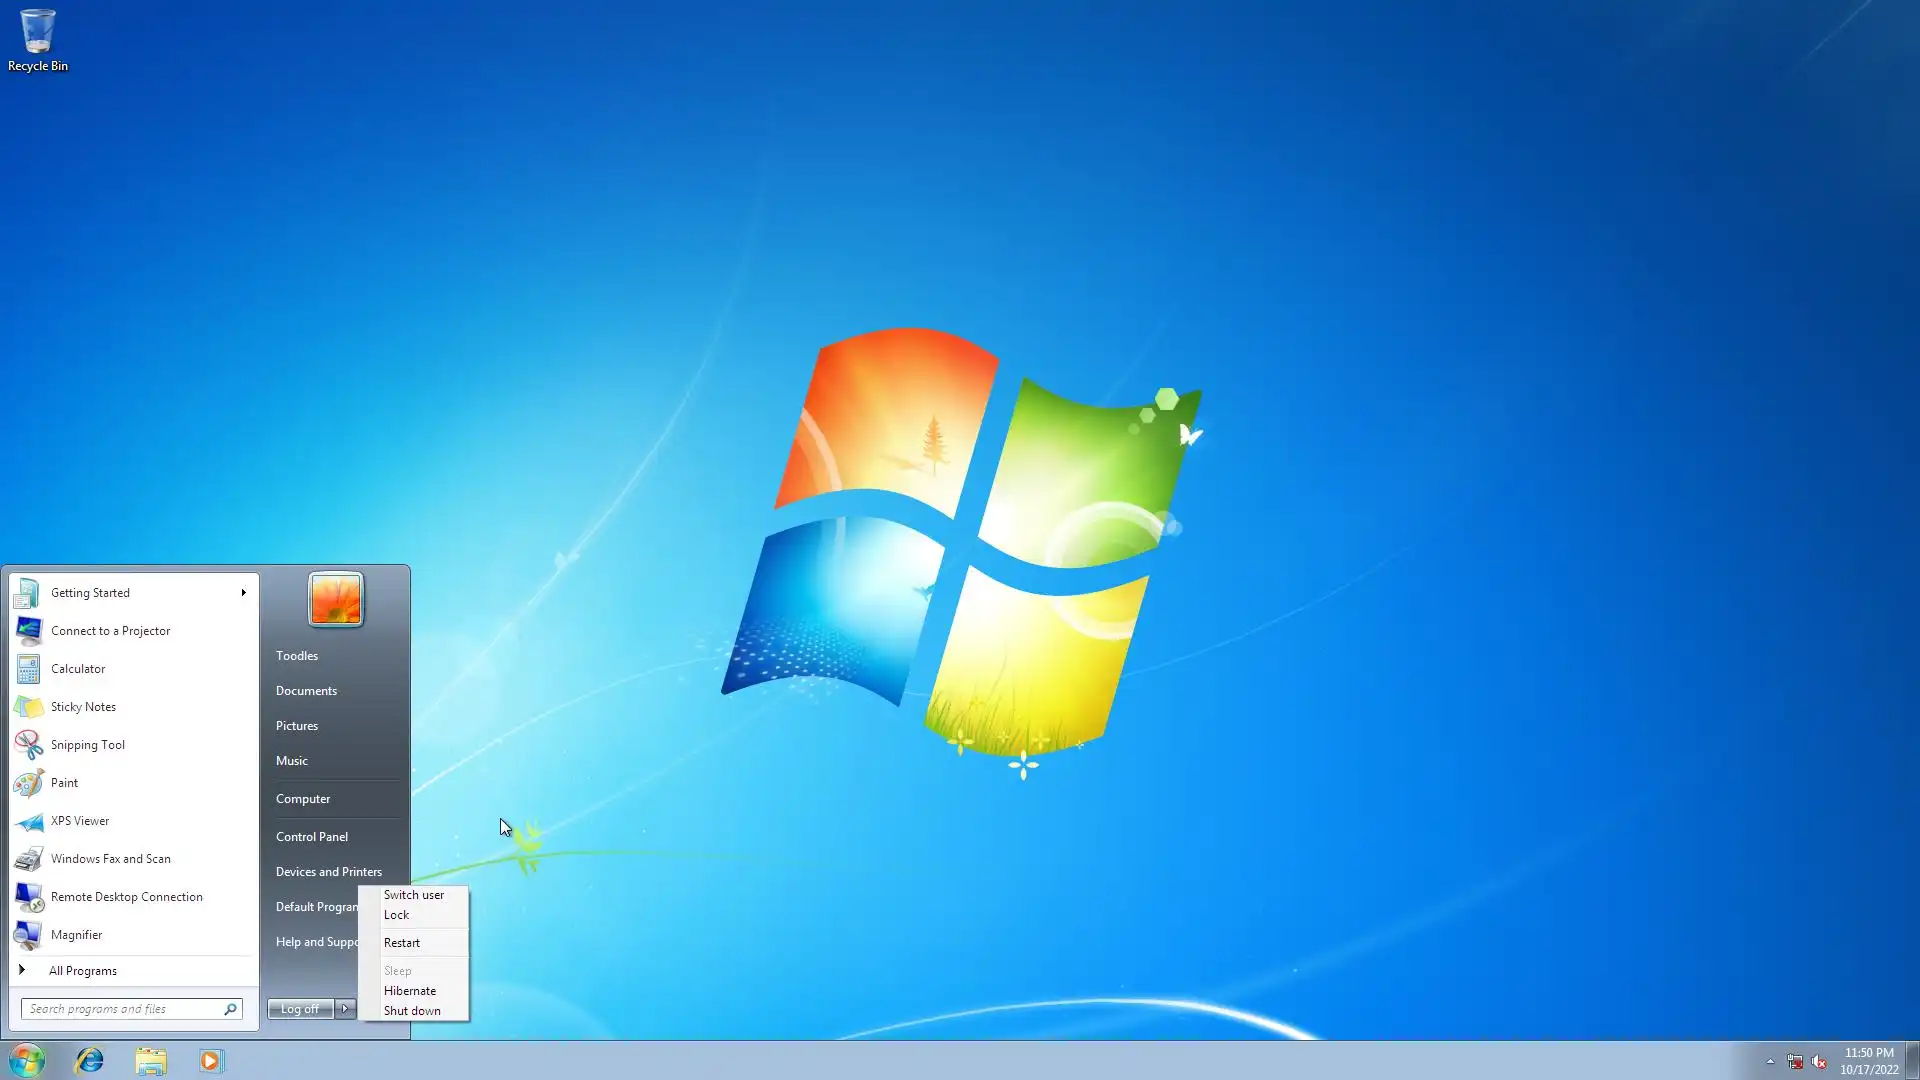Launch Sticky Notes from Start menu

[x=83, y=707]
